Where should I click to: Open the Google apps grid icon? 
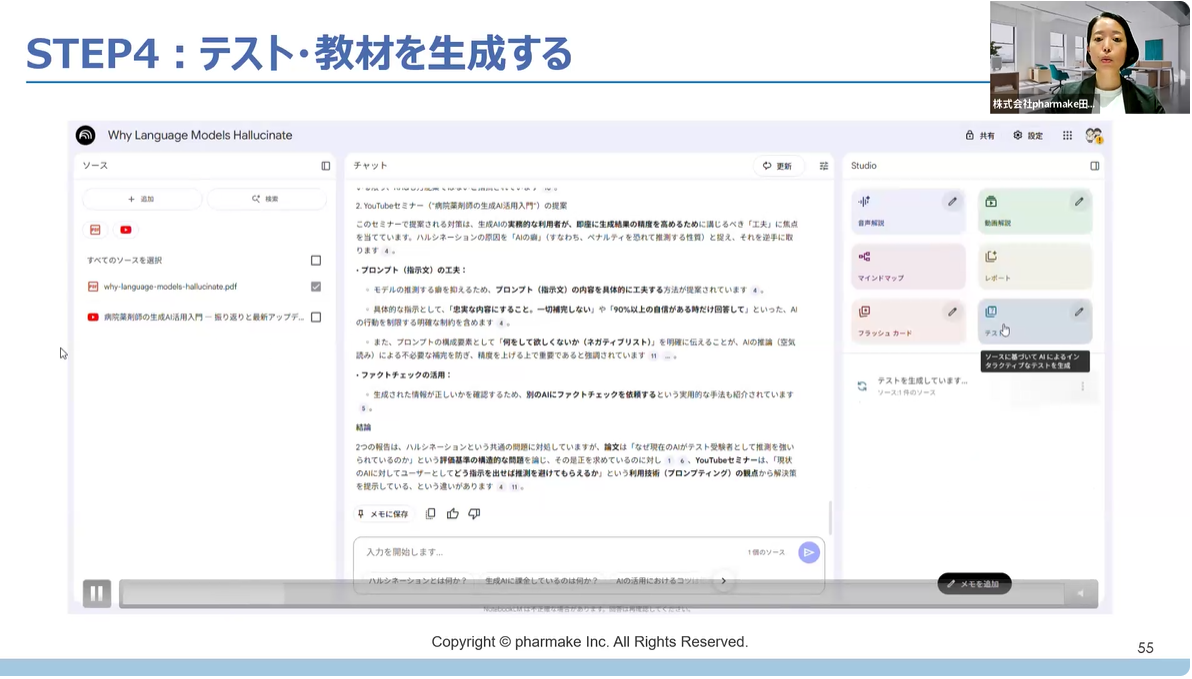[1067, 136]
